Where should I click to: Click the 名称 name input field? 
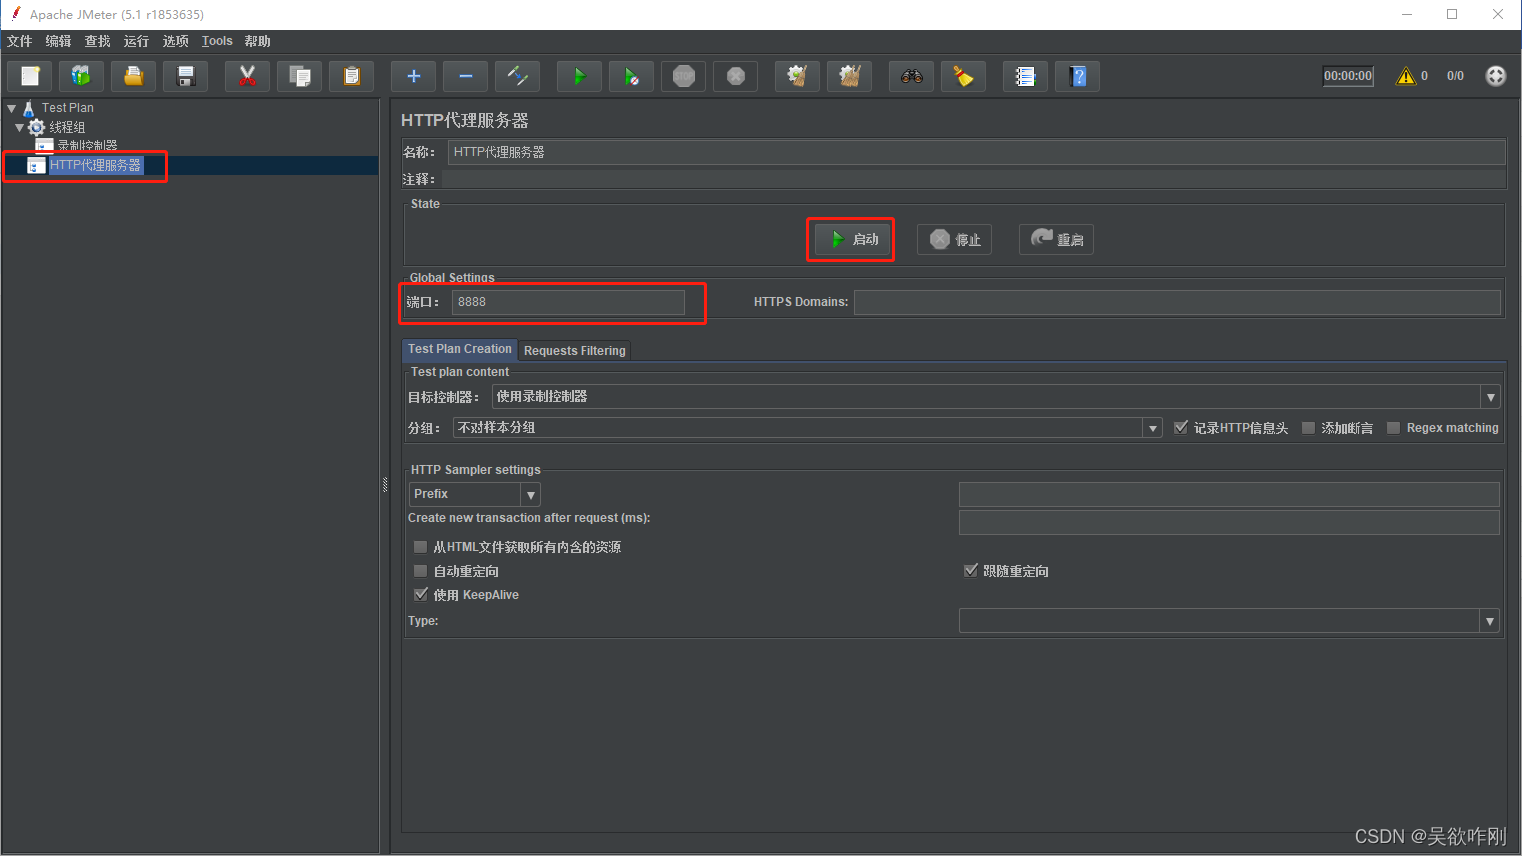[x=977, y=152]
